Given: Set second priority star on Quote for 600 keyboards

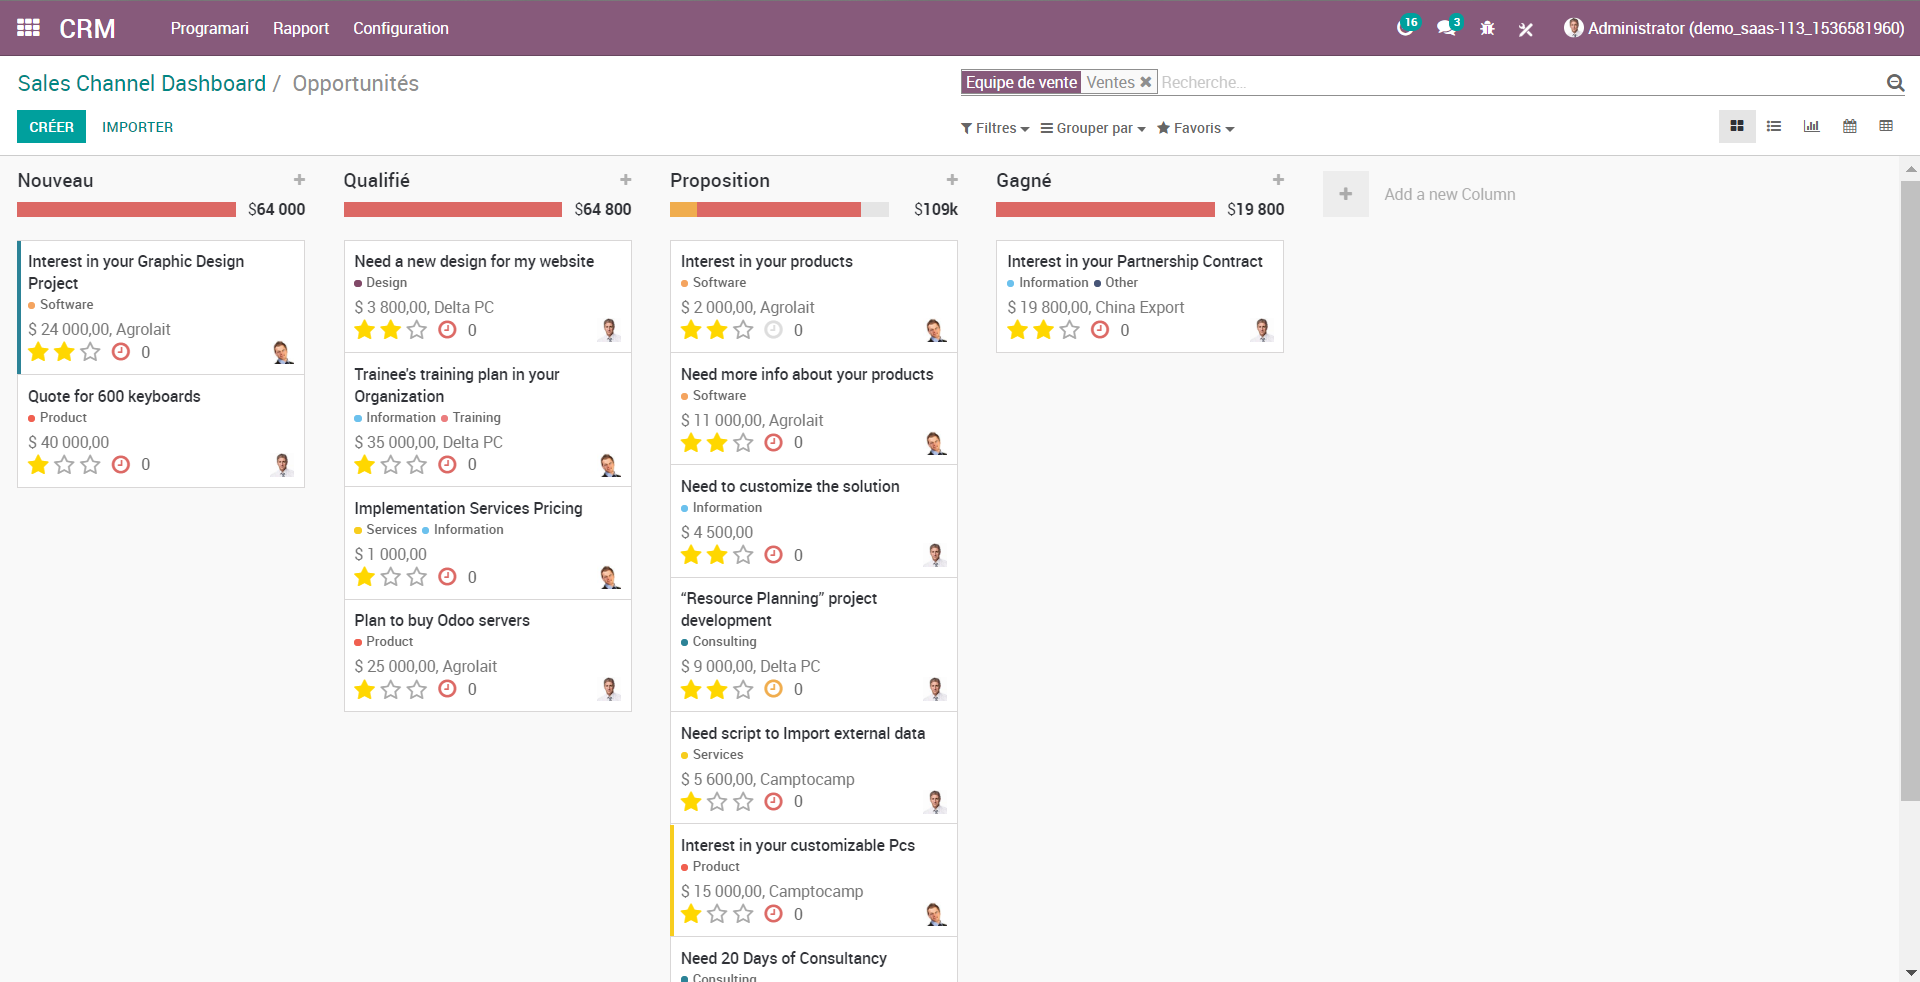Looking at the screenshot, I should [64, 464].
